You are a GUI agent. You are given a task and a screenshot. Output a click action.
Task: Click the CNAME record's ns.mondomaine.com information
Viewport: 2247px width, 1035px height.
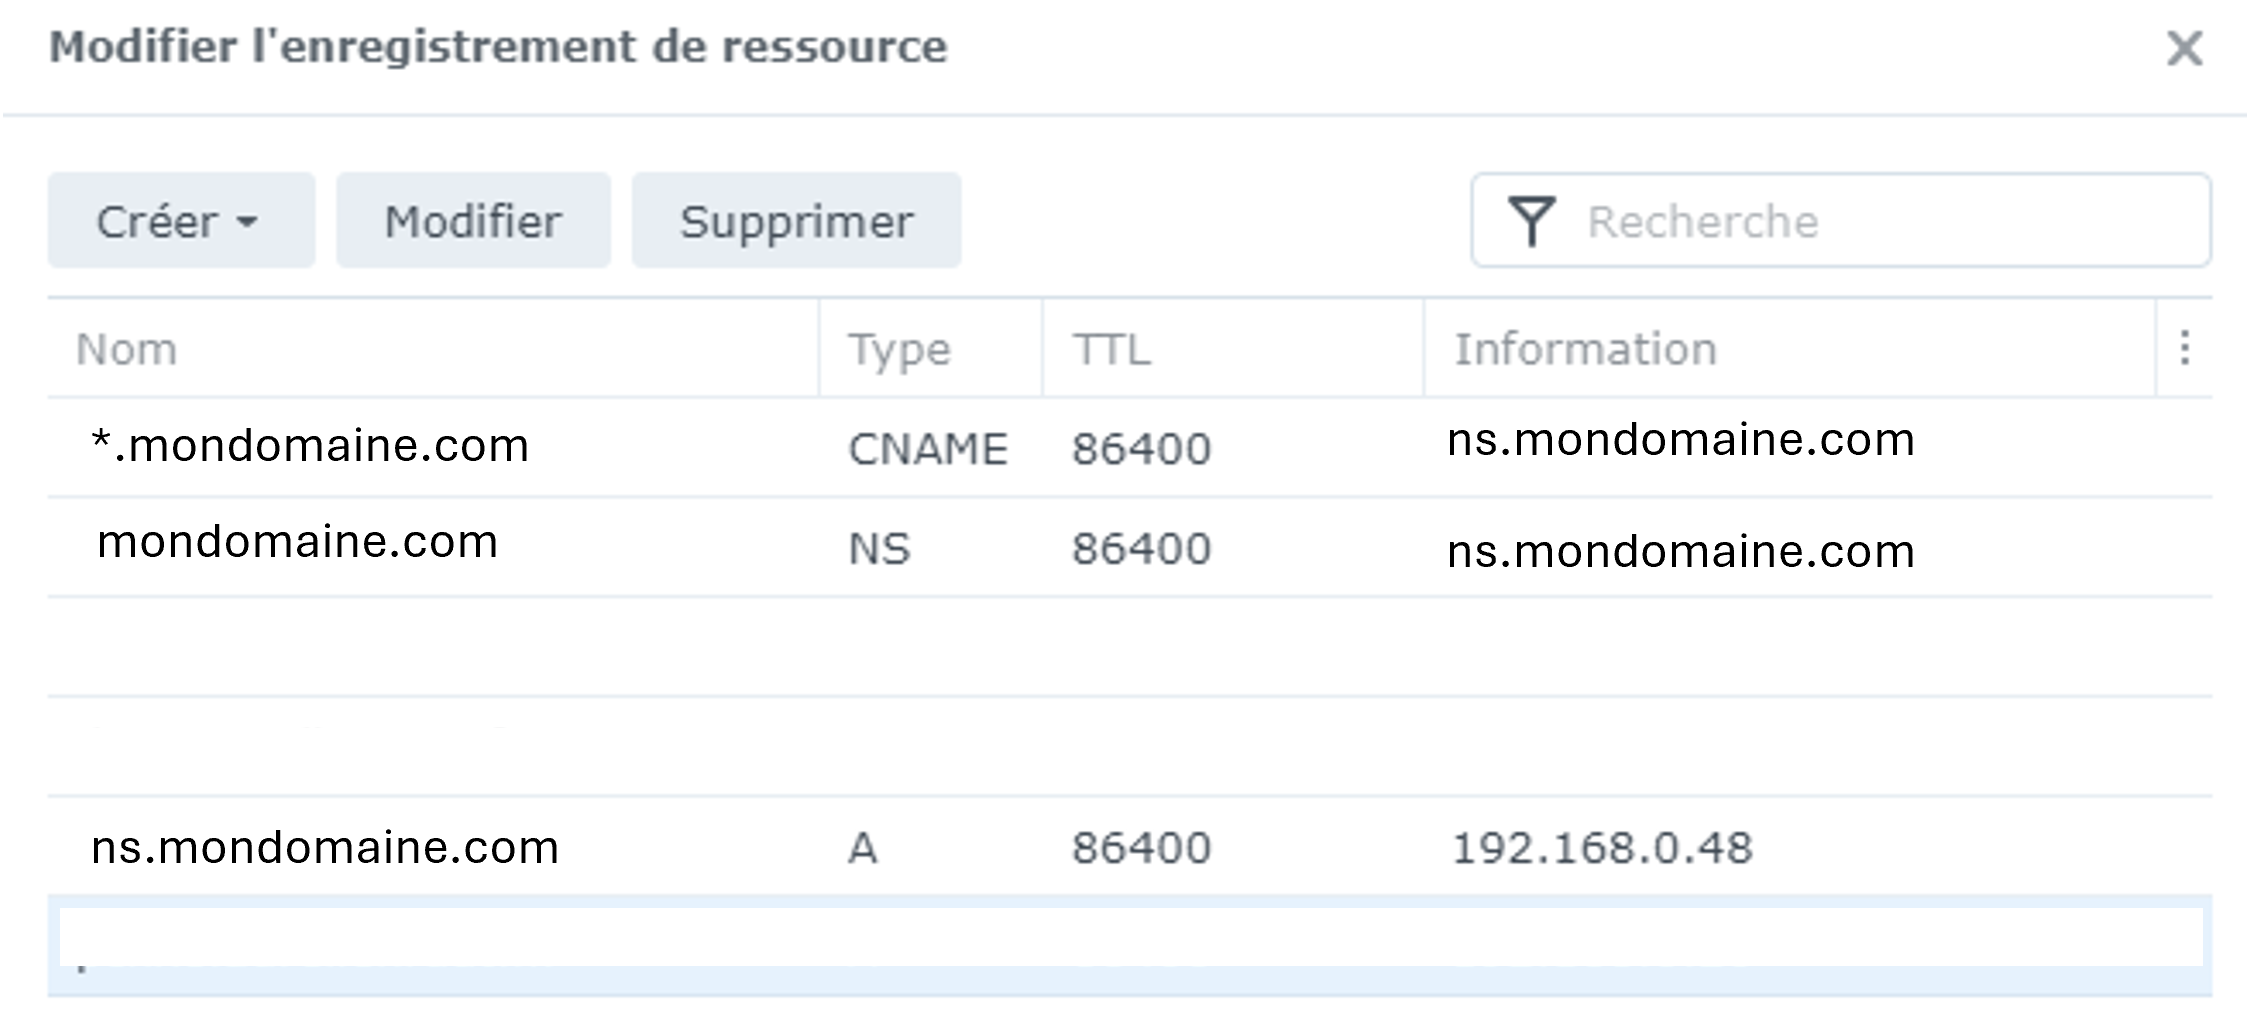(1680, 440)
